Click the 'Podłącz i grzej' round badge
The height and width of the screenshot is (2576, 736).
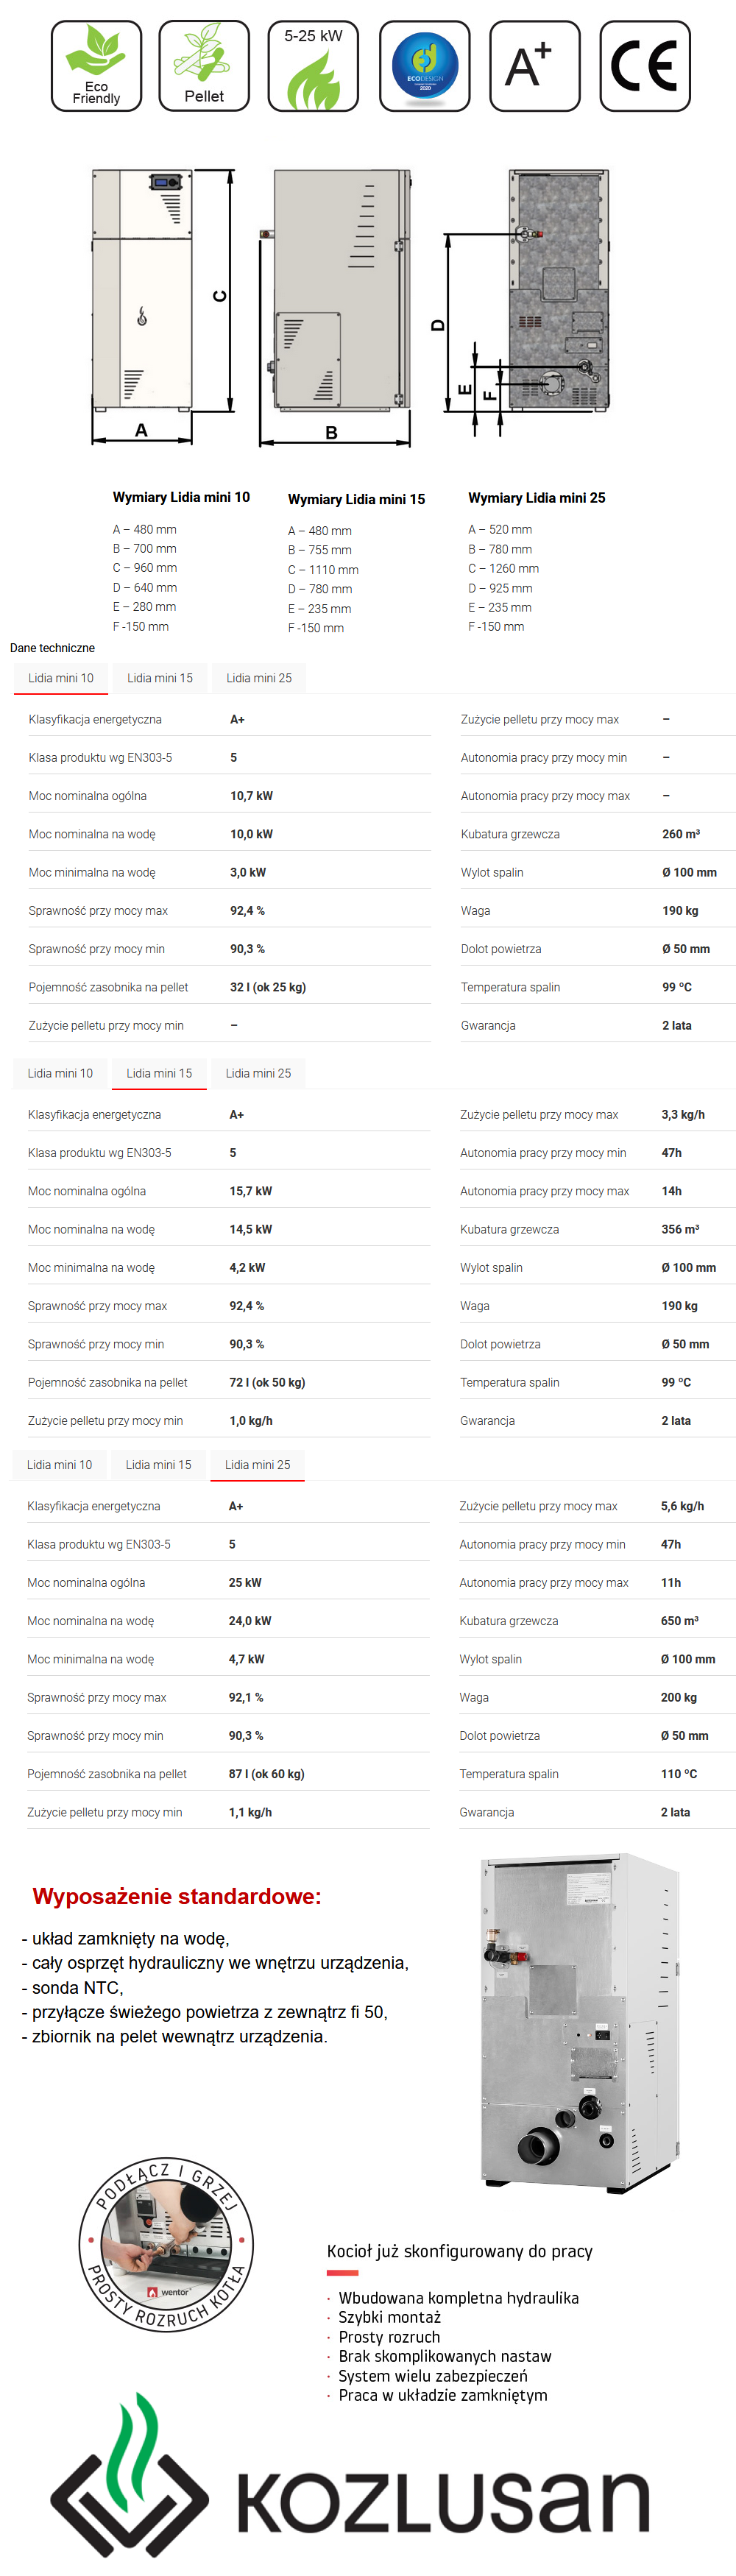click(166, 2244)
